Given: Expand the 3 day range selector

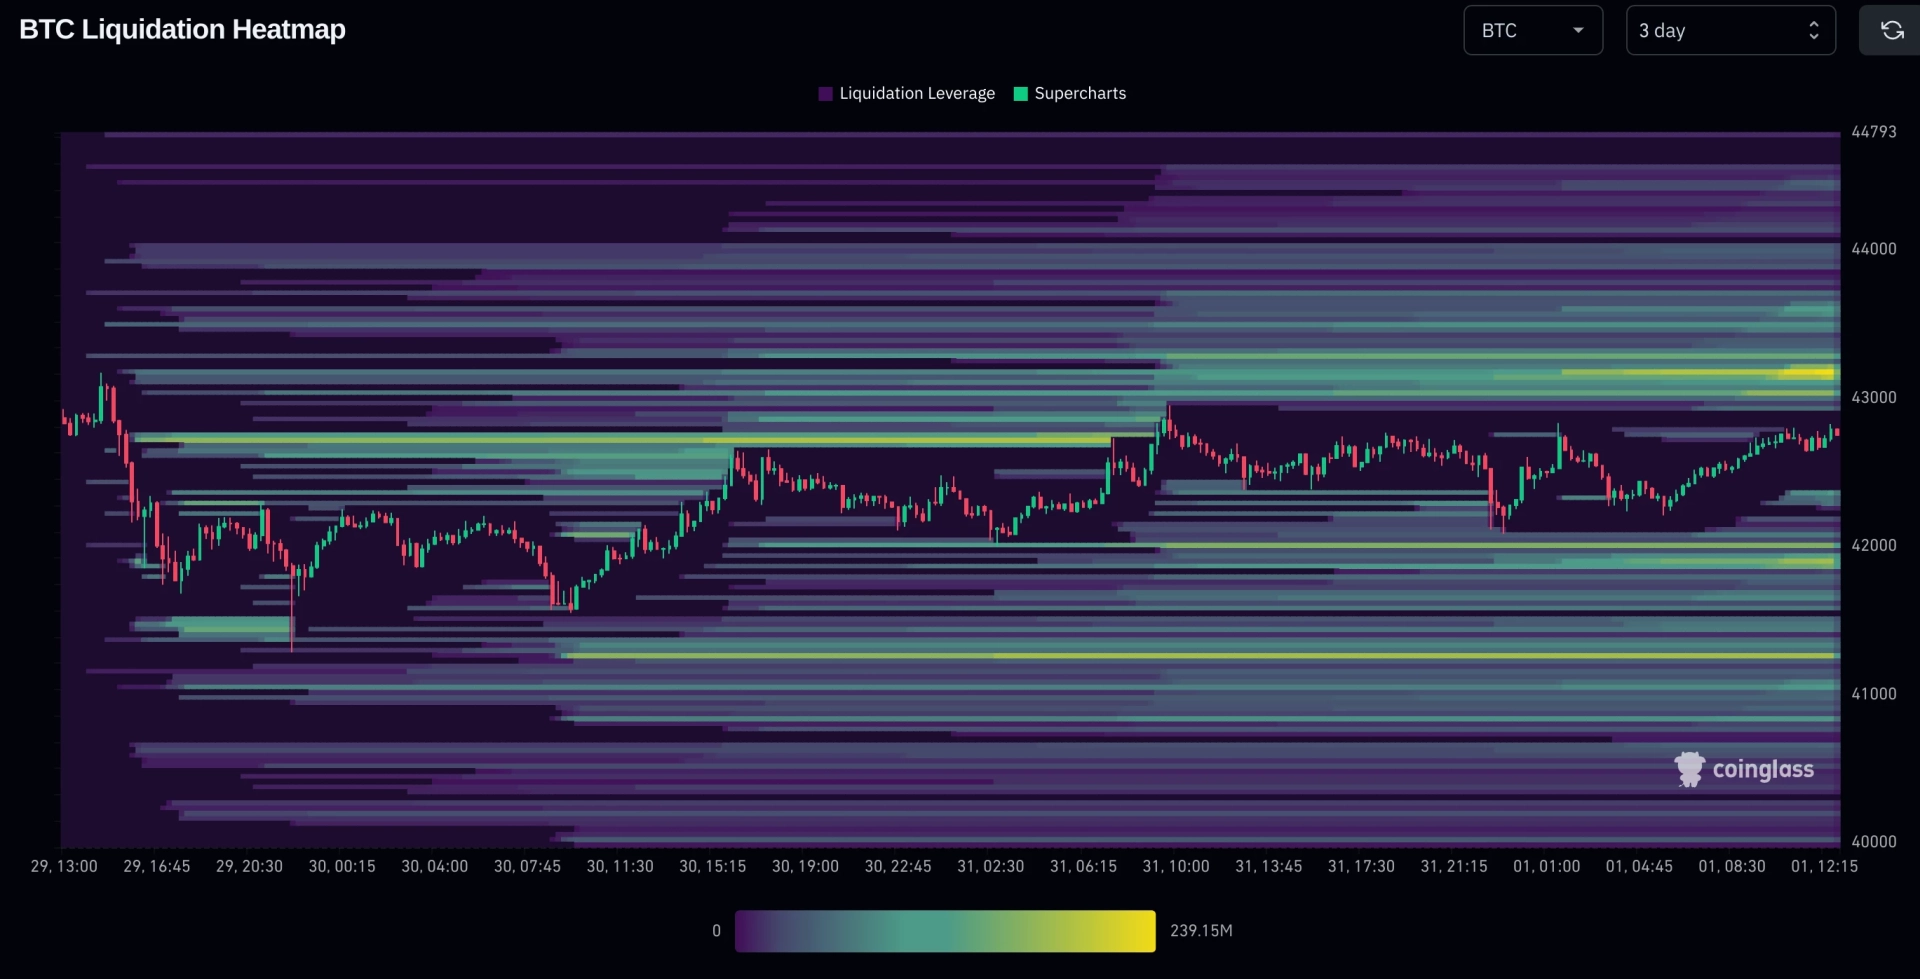Looking at the screenshot, I should tap(1730, 30).
